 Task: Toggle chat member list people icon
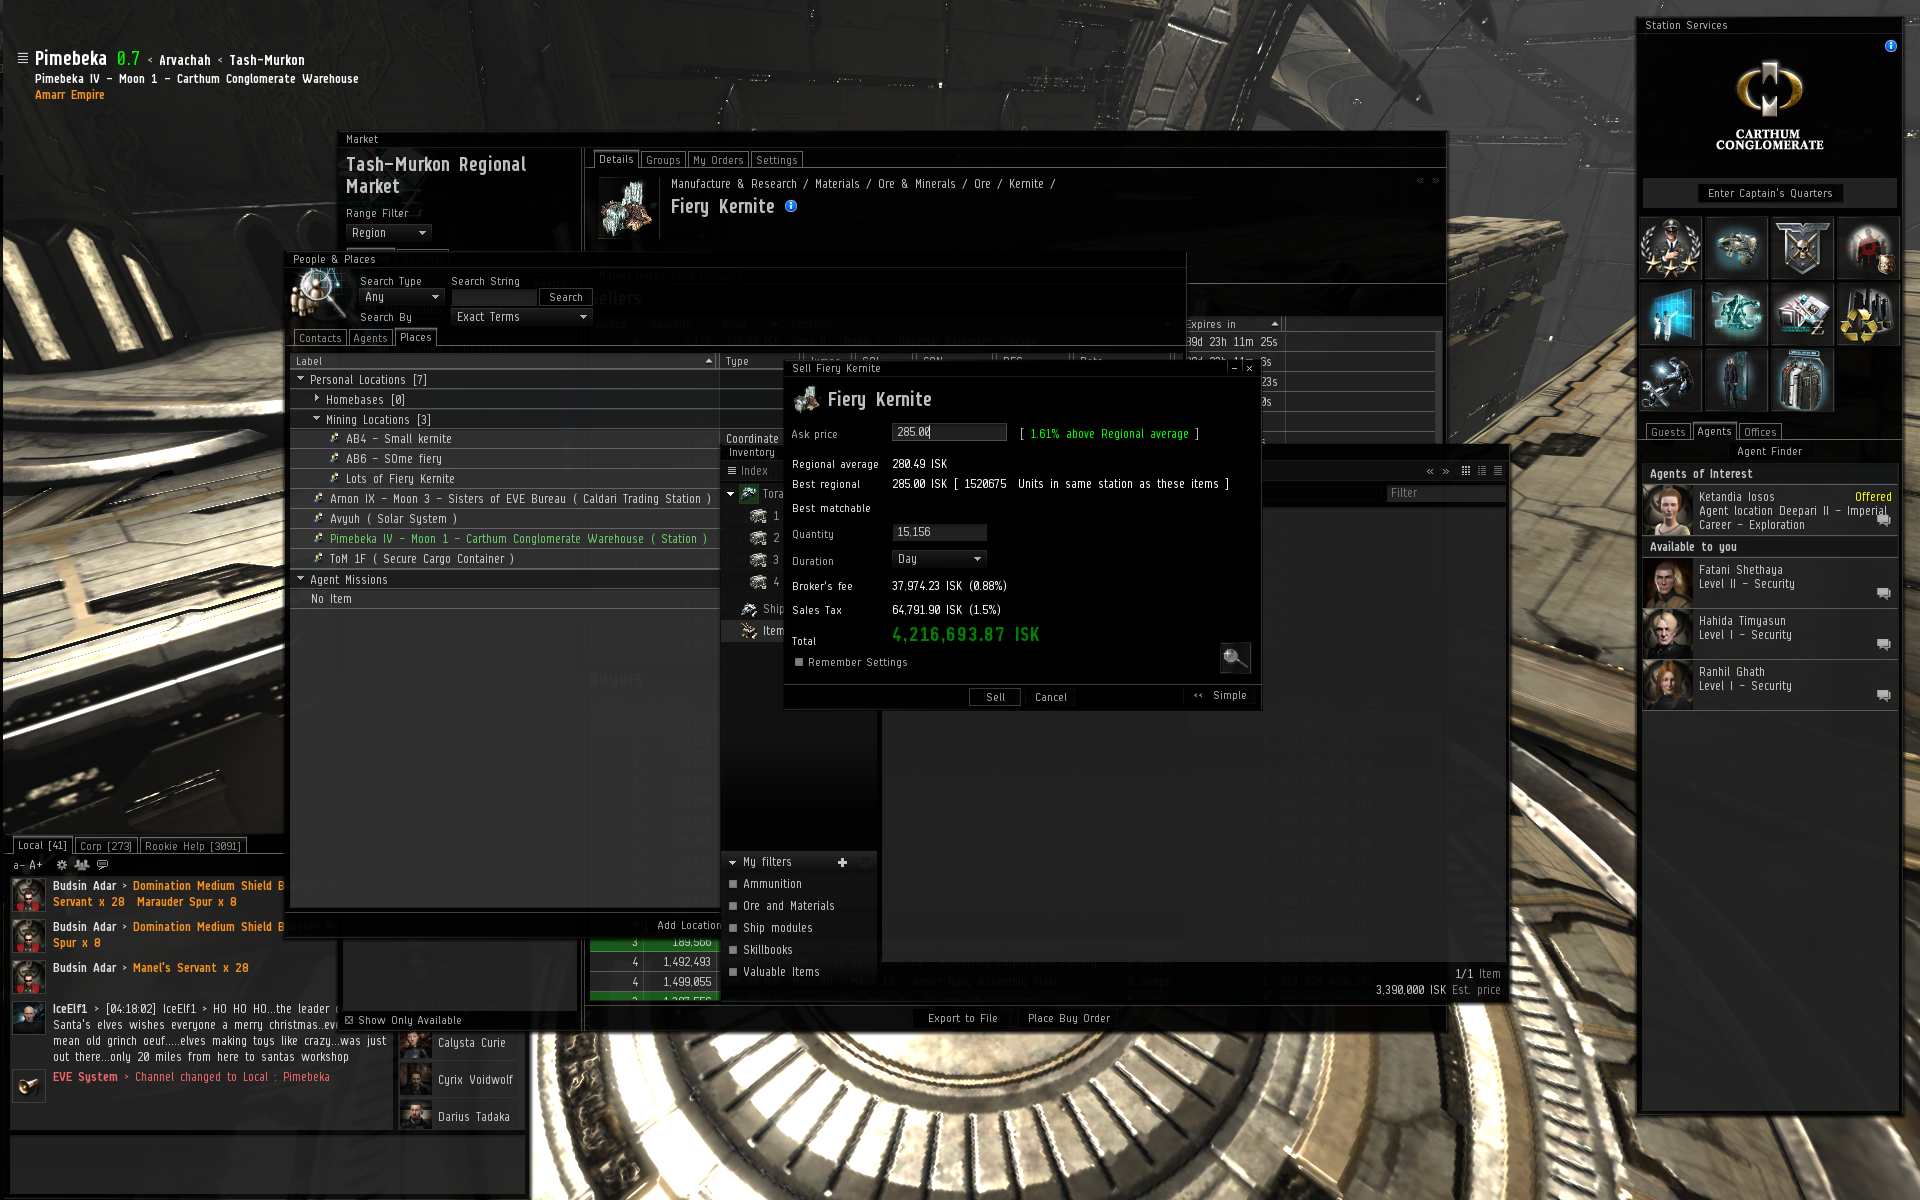(82, 865)
